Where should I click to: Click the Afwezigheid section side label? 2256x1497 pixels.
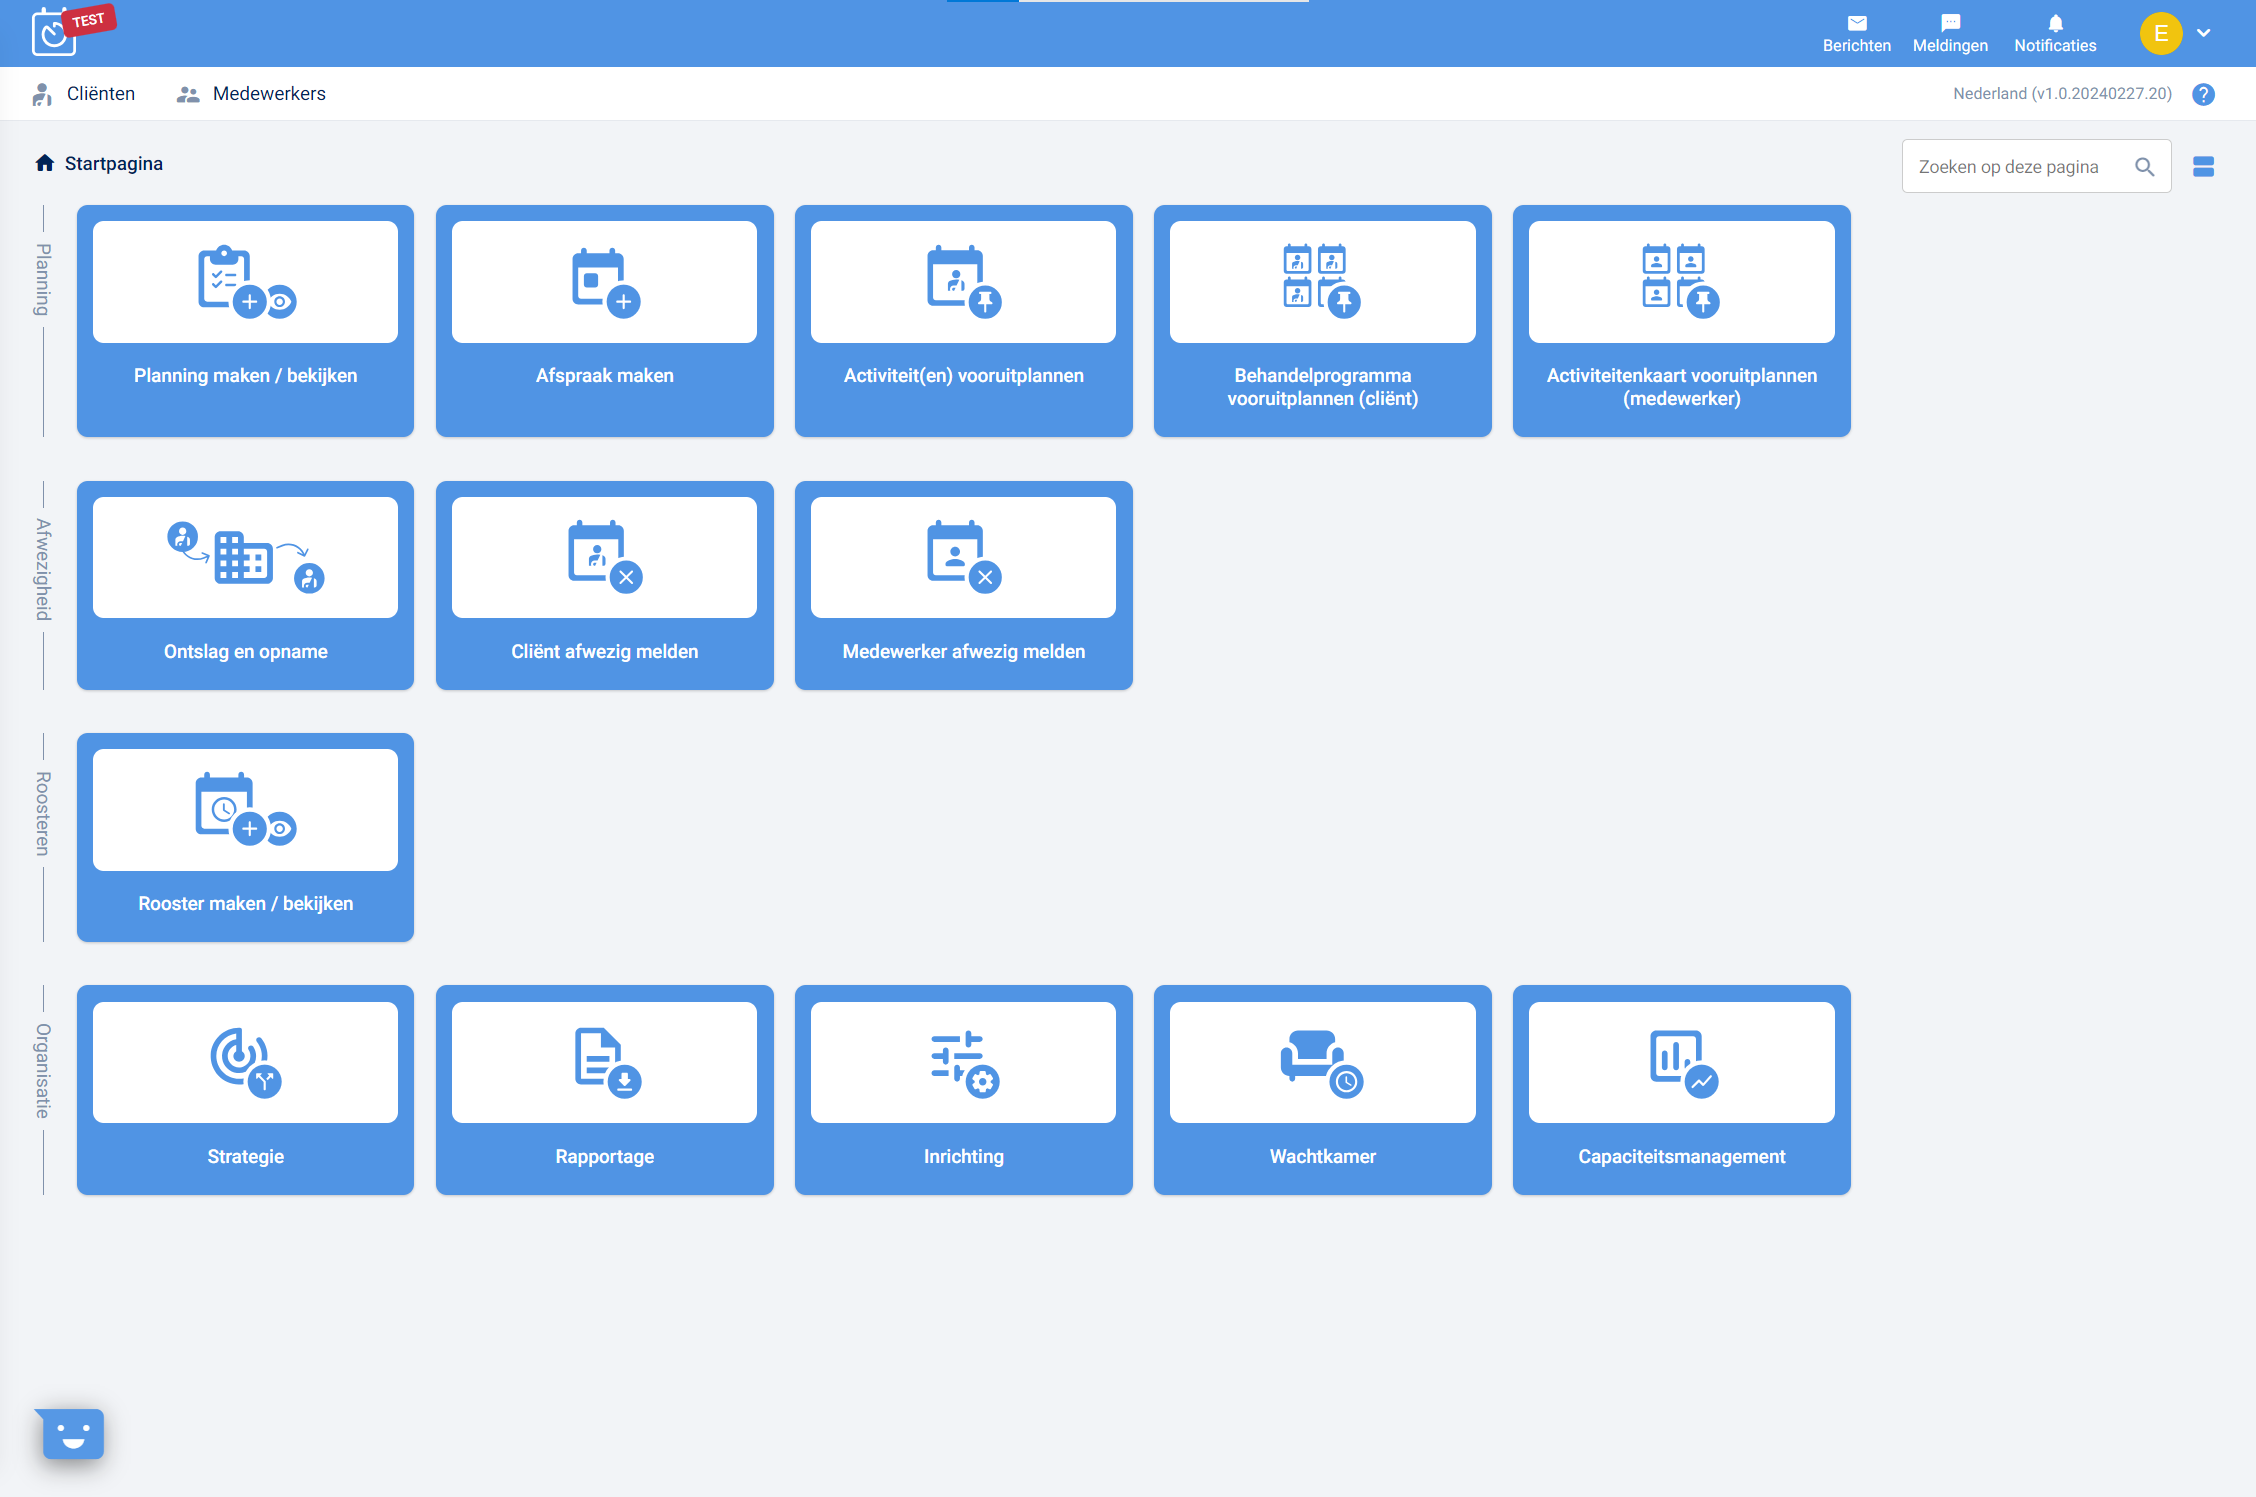point(43,570)
